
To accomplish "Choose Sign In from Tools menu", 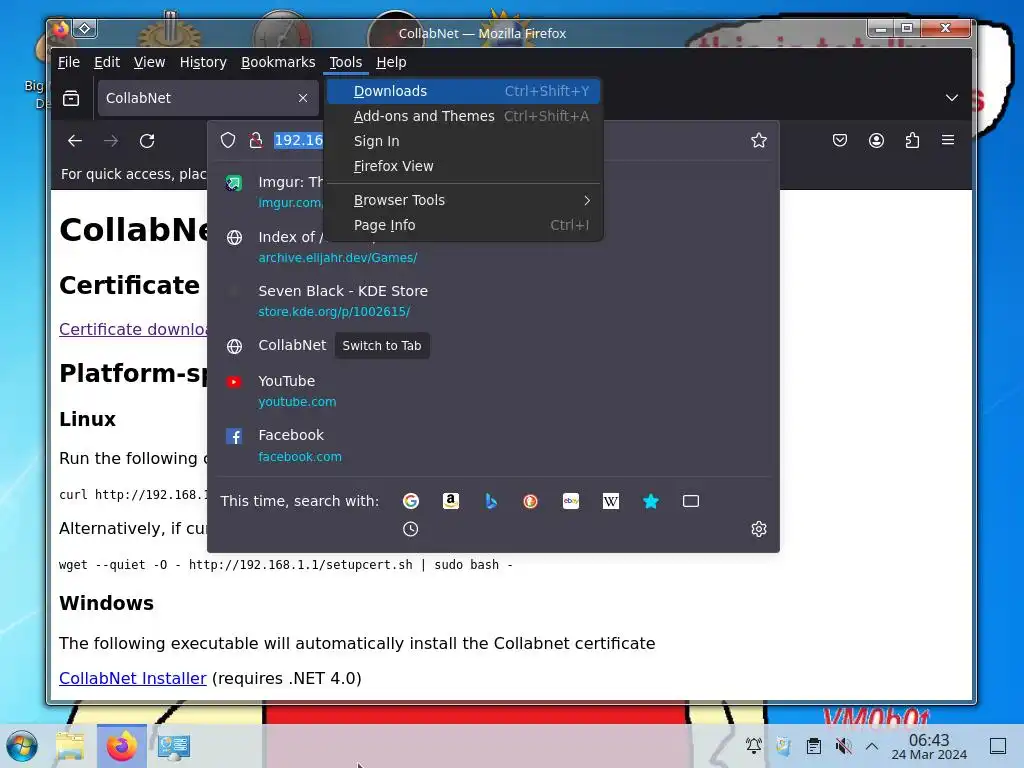I will point(464,141).
